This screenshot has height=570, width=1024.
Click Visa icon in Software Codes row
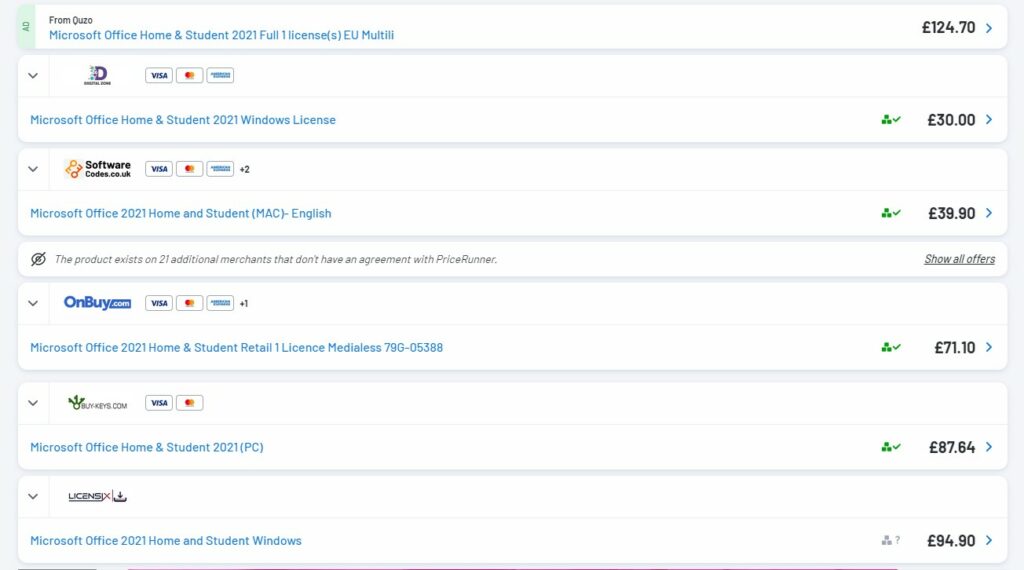[x=159, y=169]
